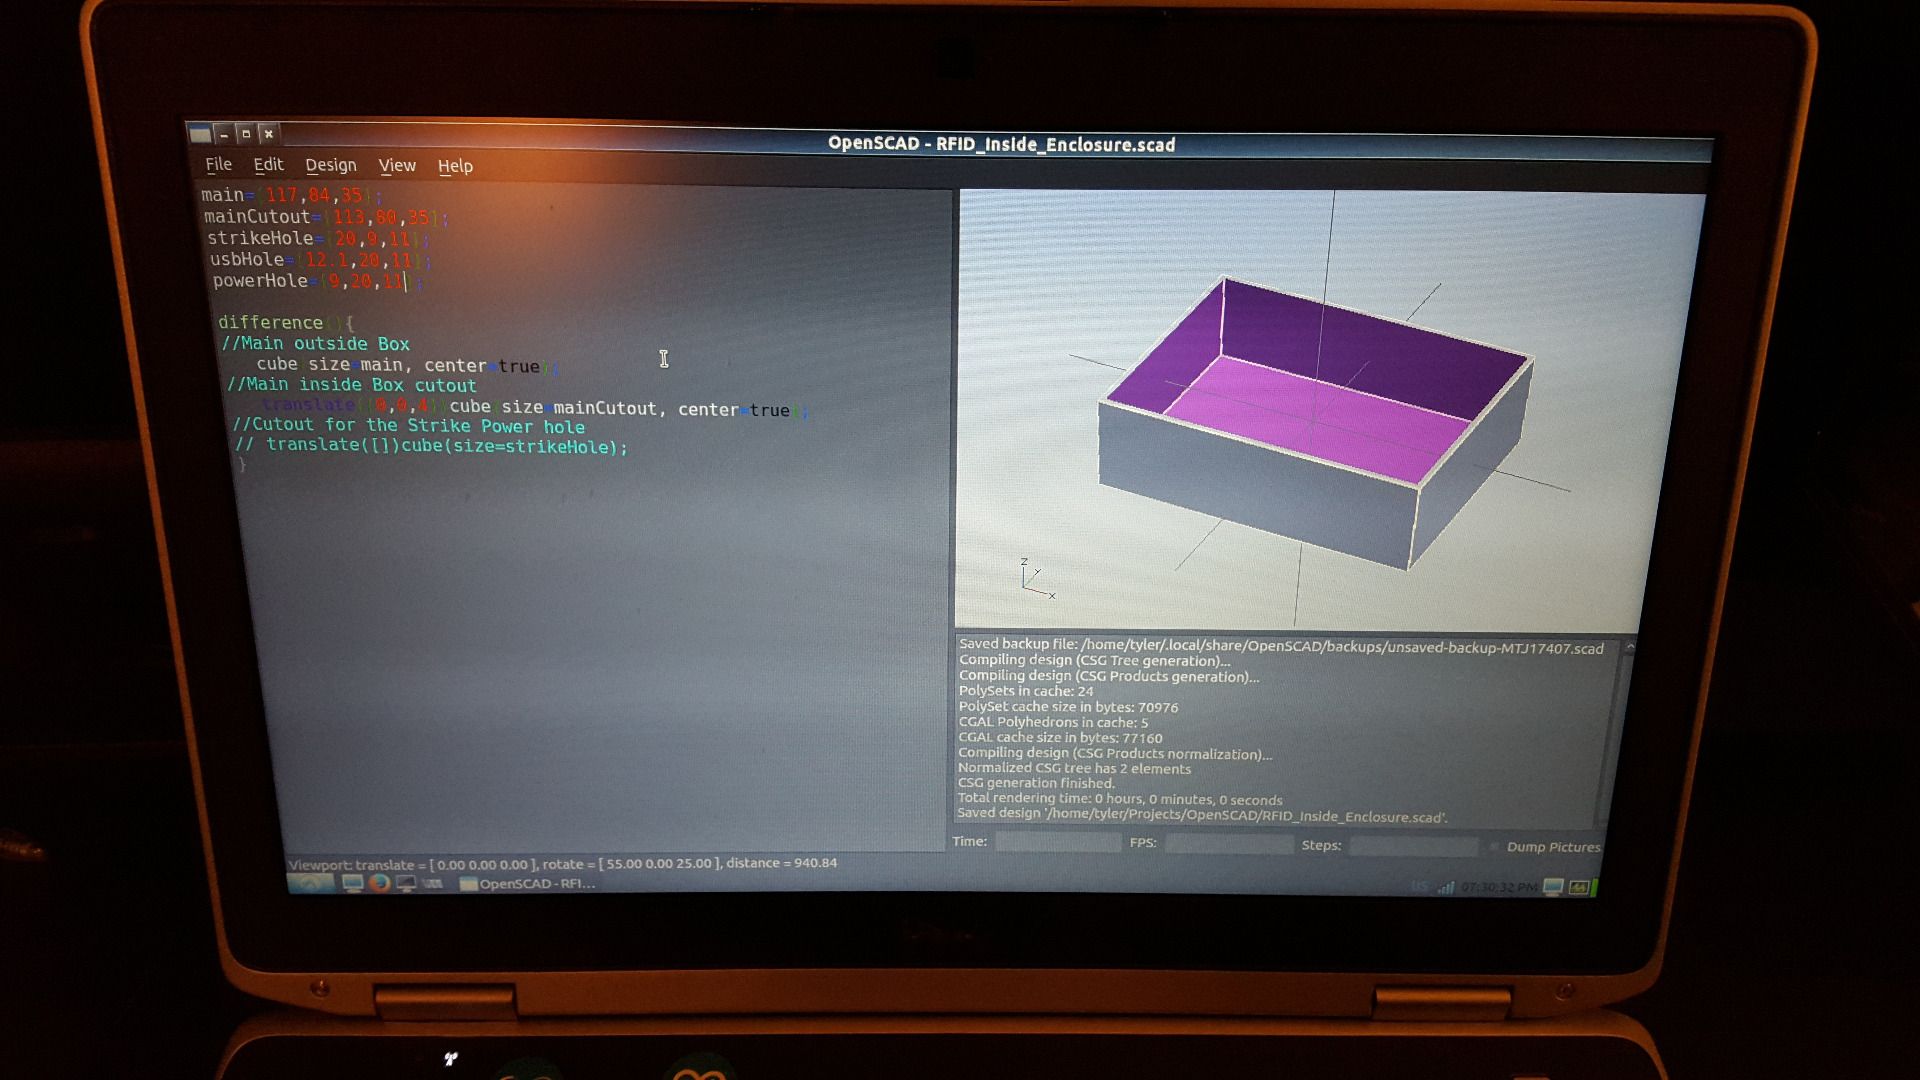The width and height of the screenshot is (1920, 1080).
Task: Click the desktop monitor taskbar icon
Action: point(352,883)
